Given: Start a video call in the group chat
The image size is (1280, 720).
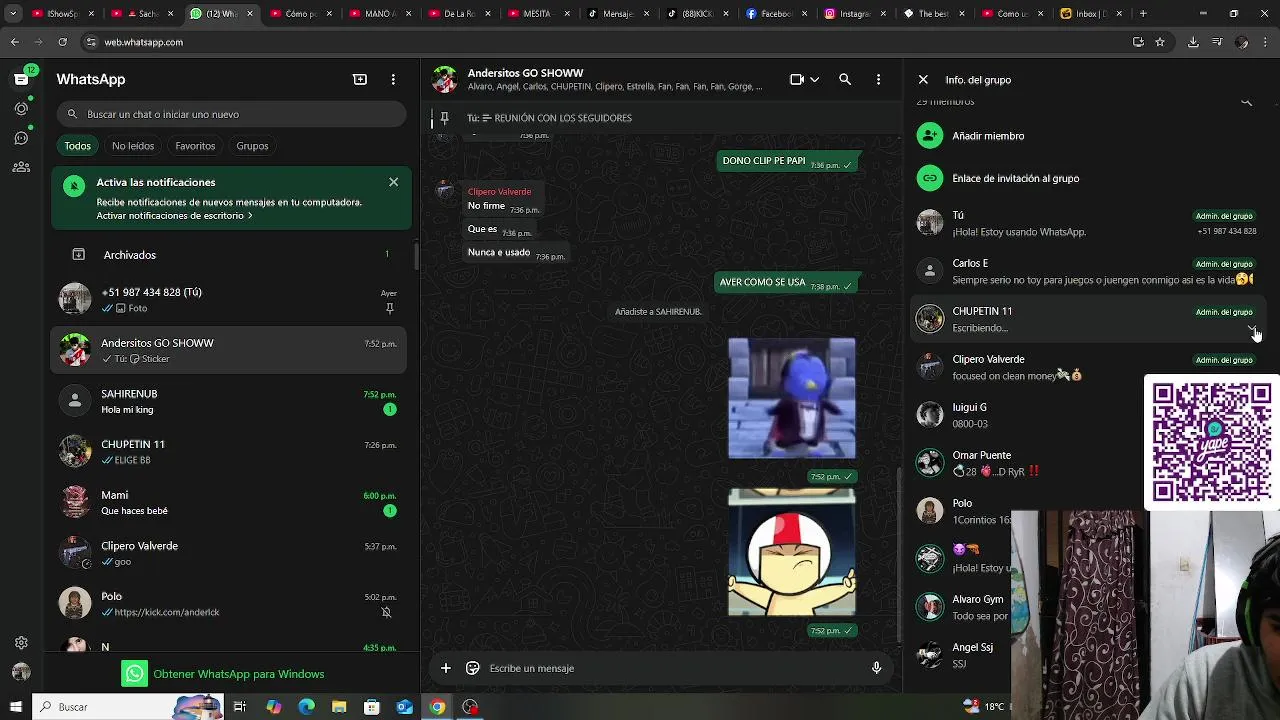Looking at the screenshot, I should (797, 79).
